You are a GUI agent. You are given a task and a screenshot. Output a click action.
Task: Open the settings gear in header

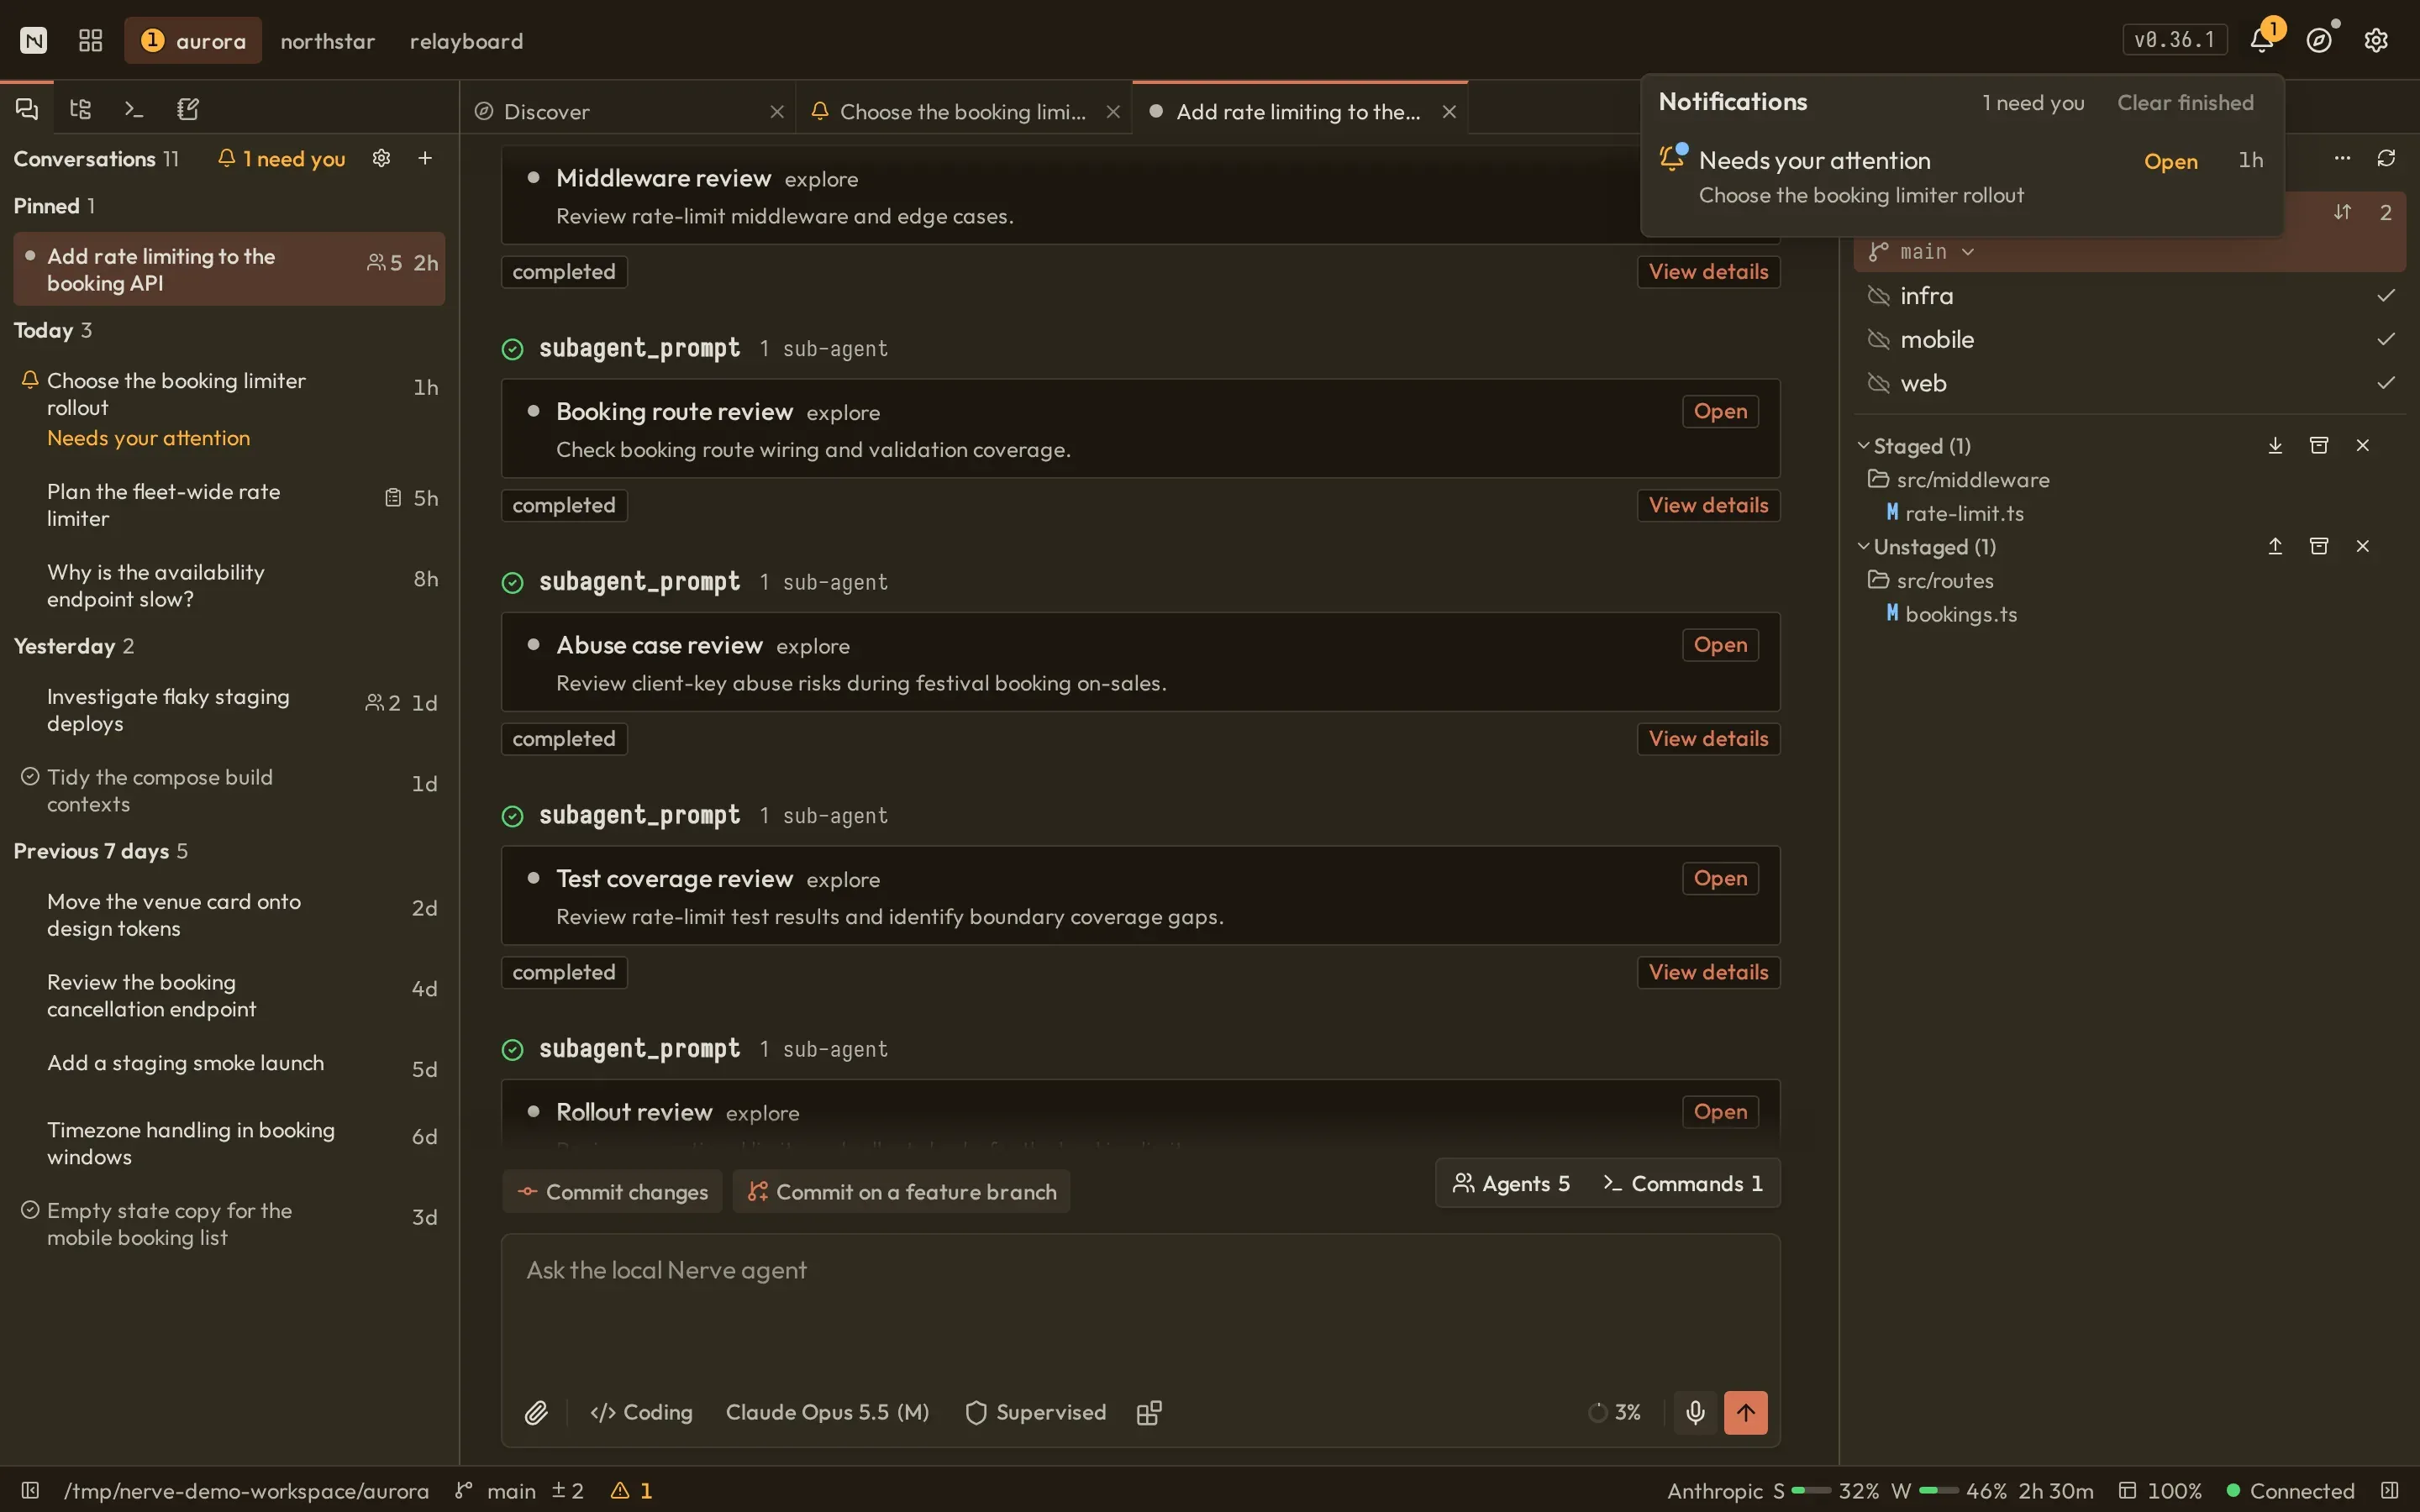(2376, 40)
